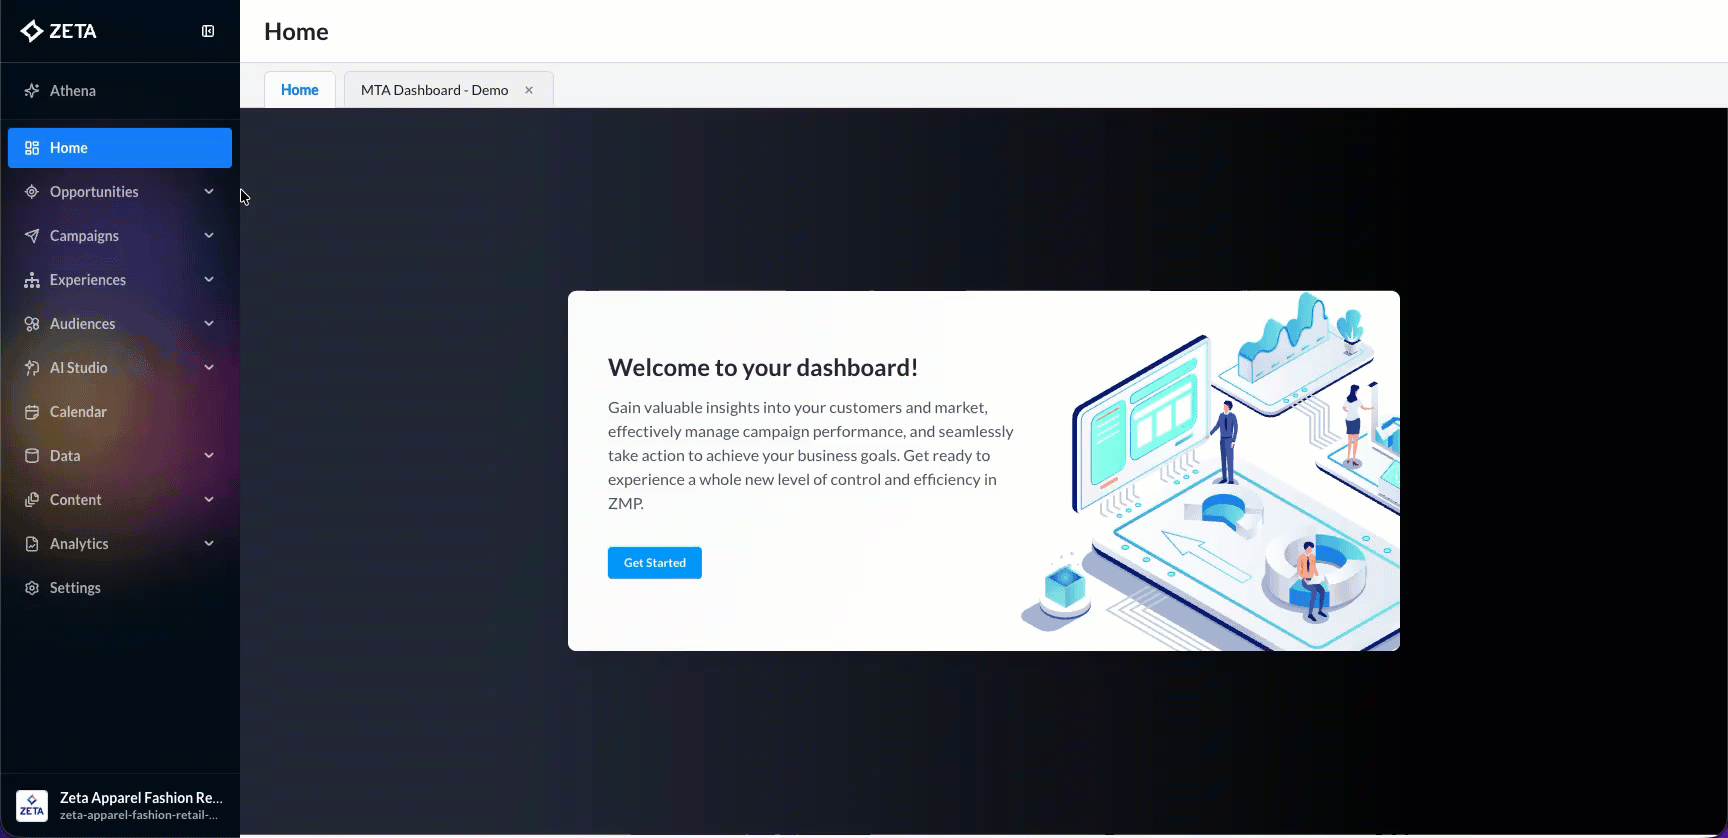Viewport: 1728px width, 838px height.
Task: Click the Experiences hierarchy icon
Action: 32,280
